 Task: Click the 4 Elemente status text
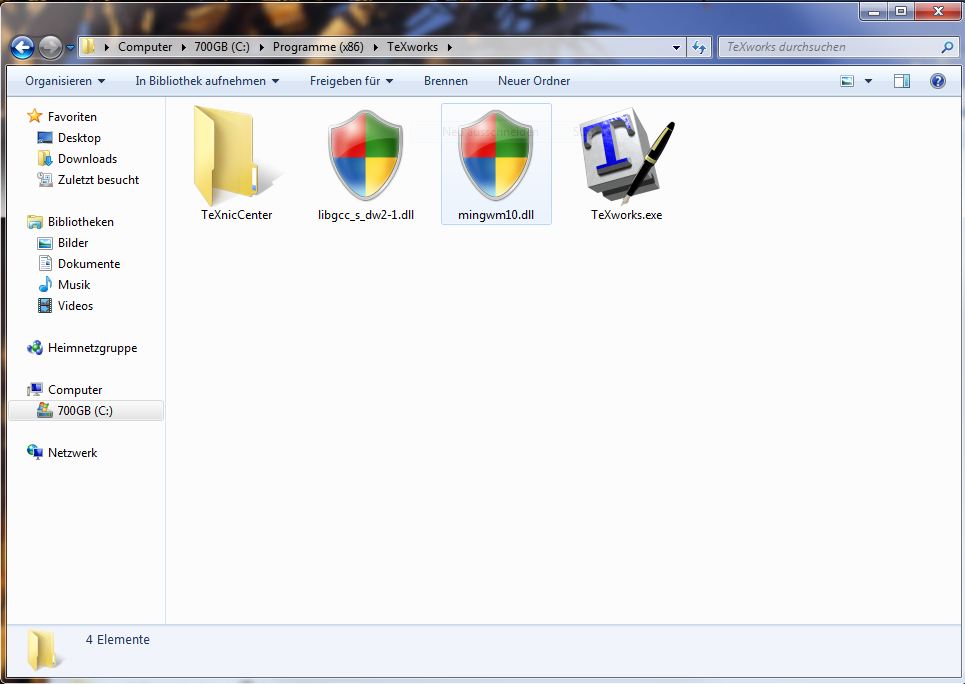(x=118, y=639)
